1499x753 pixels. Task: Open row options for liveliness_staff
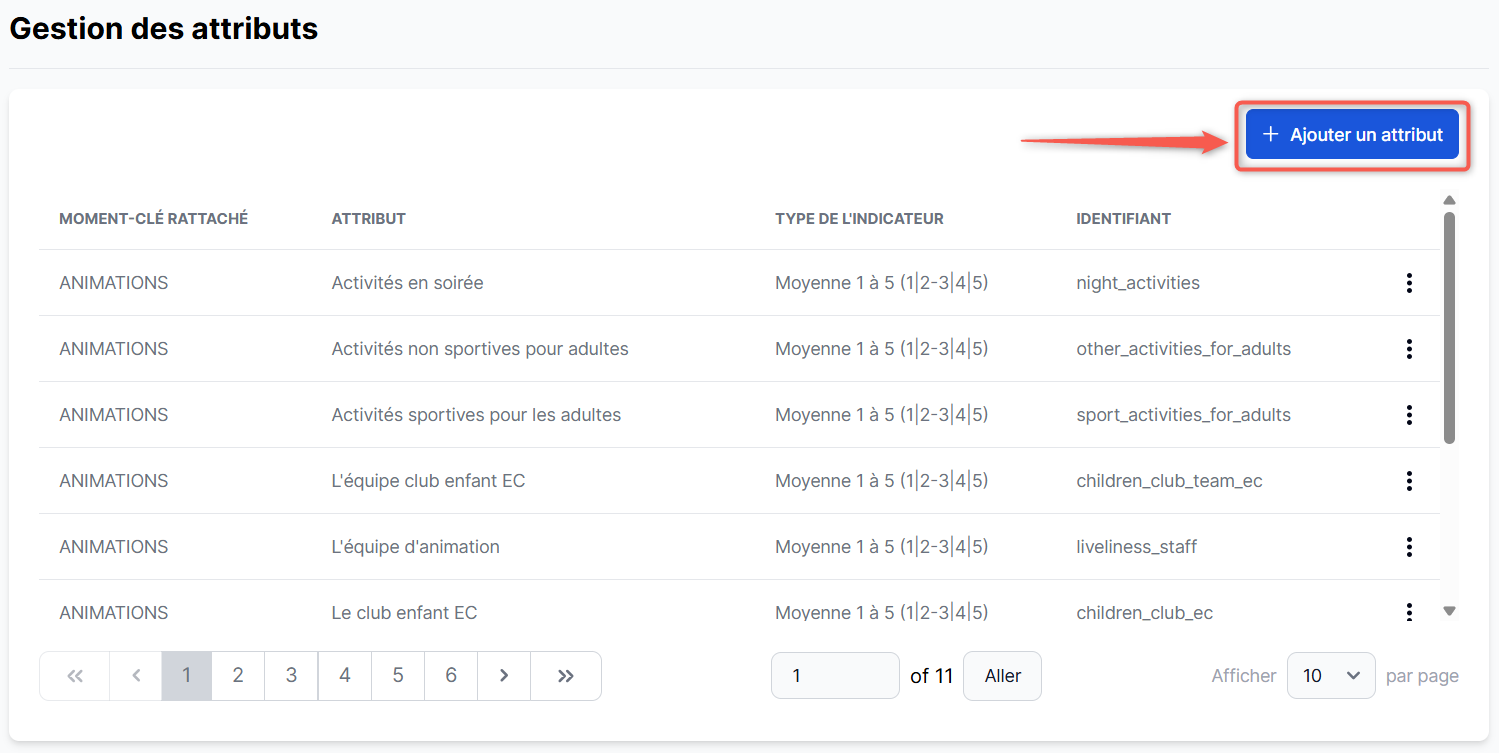[x=1409, y=547]
